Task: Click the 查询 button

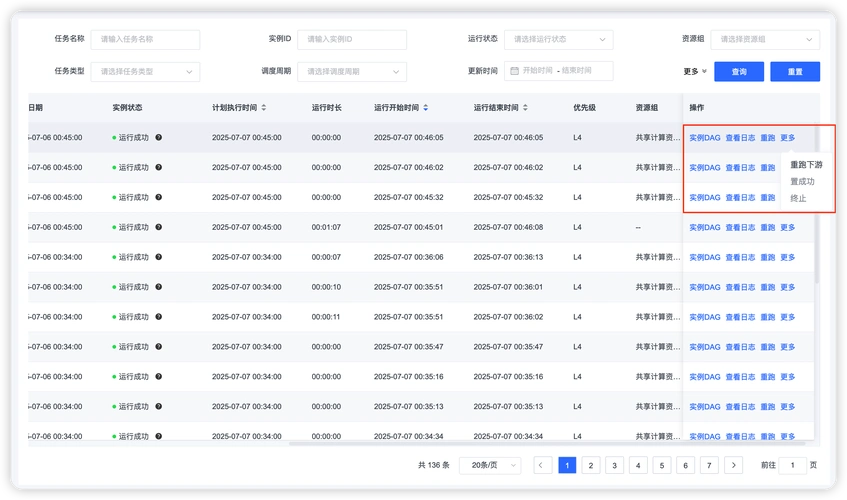Action: (739, 71)
